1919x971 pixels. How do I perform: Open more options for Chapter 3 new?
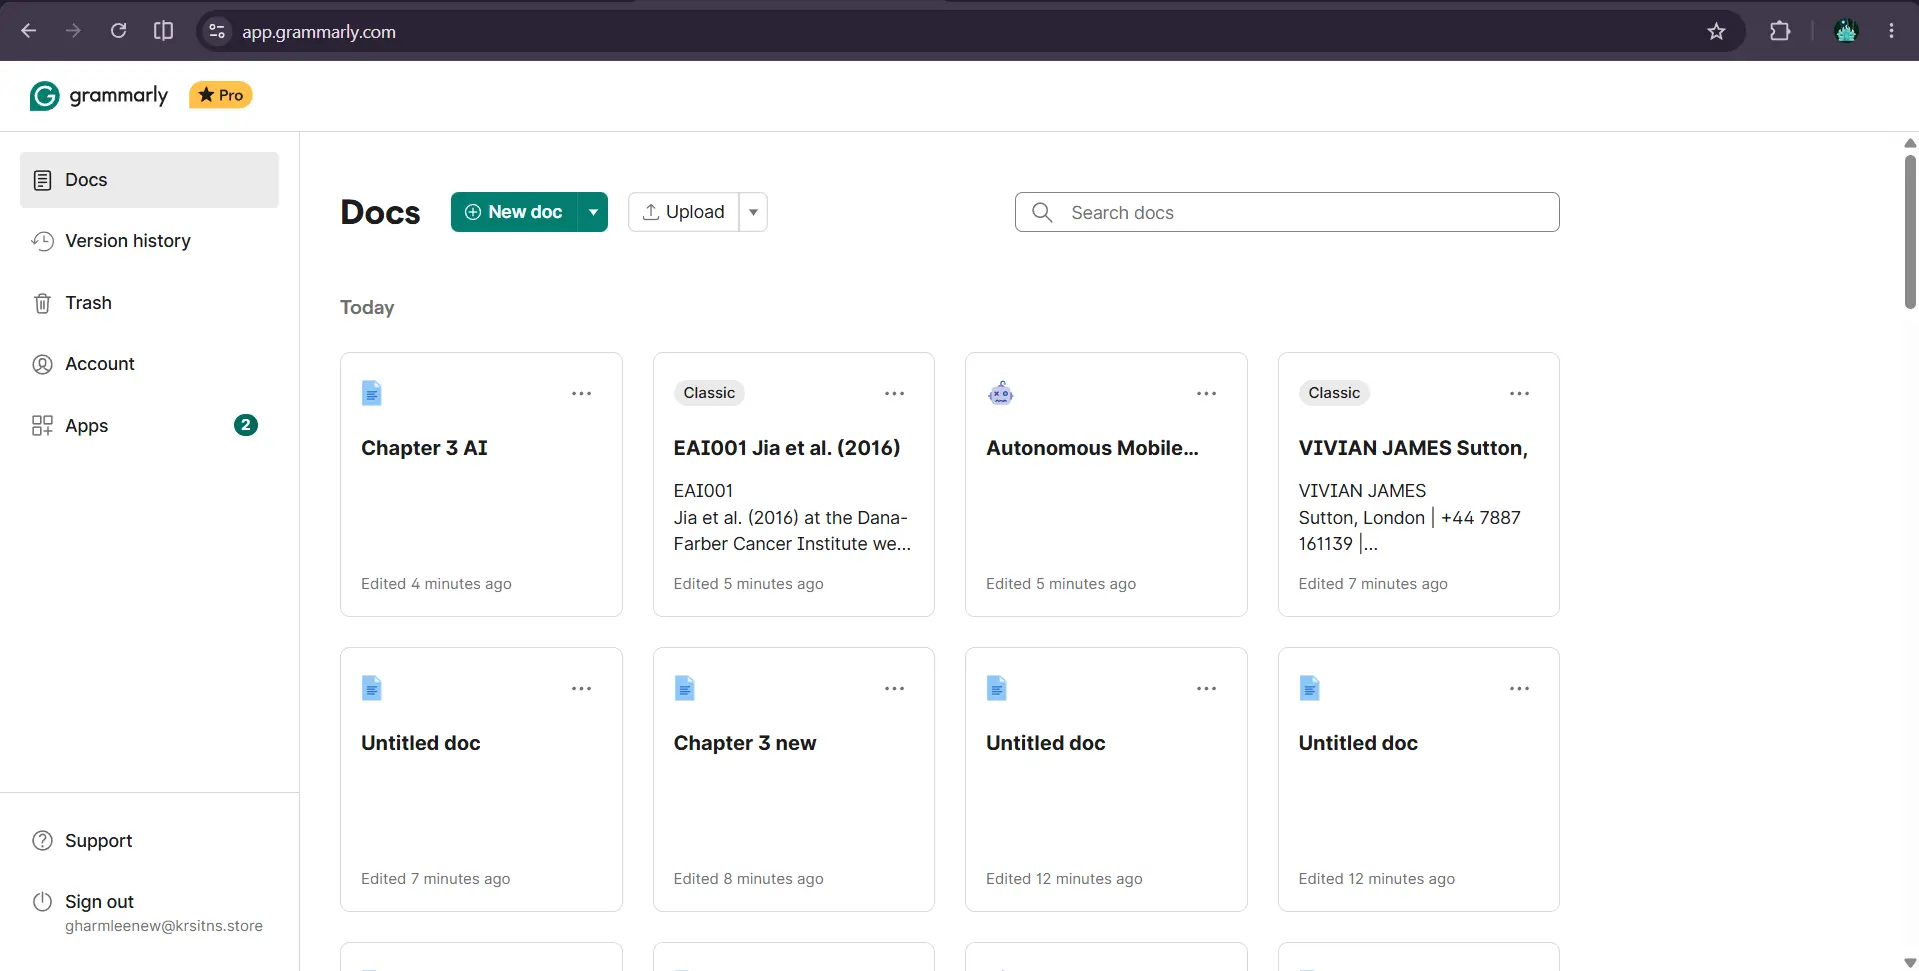894,689
